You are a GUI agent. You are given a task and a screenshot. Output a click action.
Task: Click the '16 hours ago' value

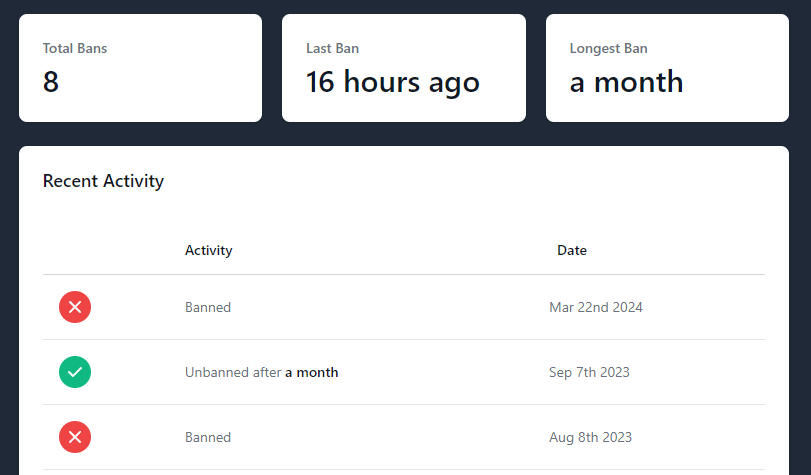[392, 82]
